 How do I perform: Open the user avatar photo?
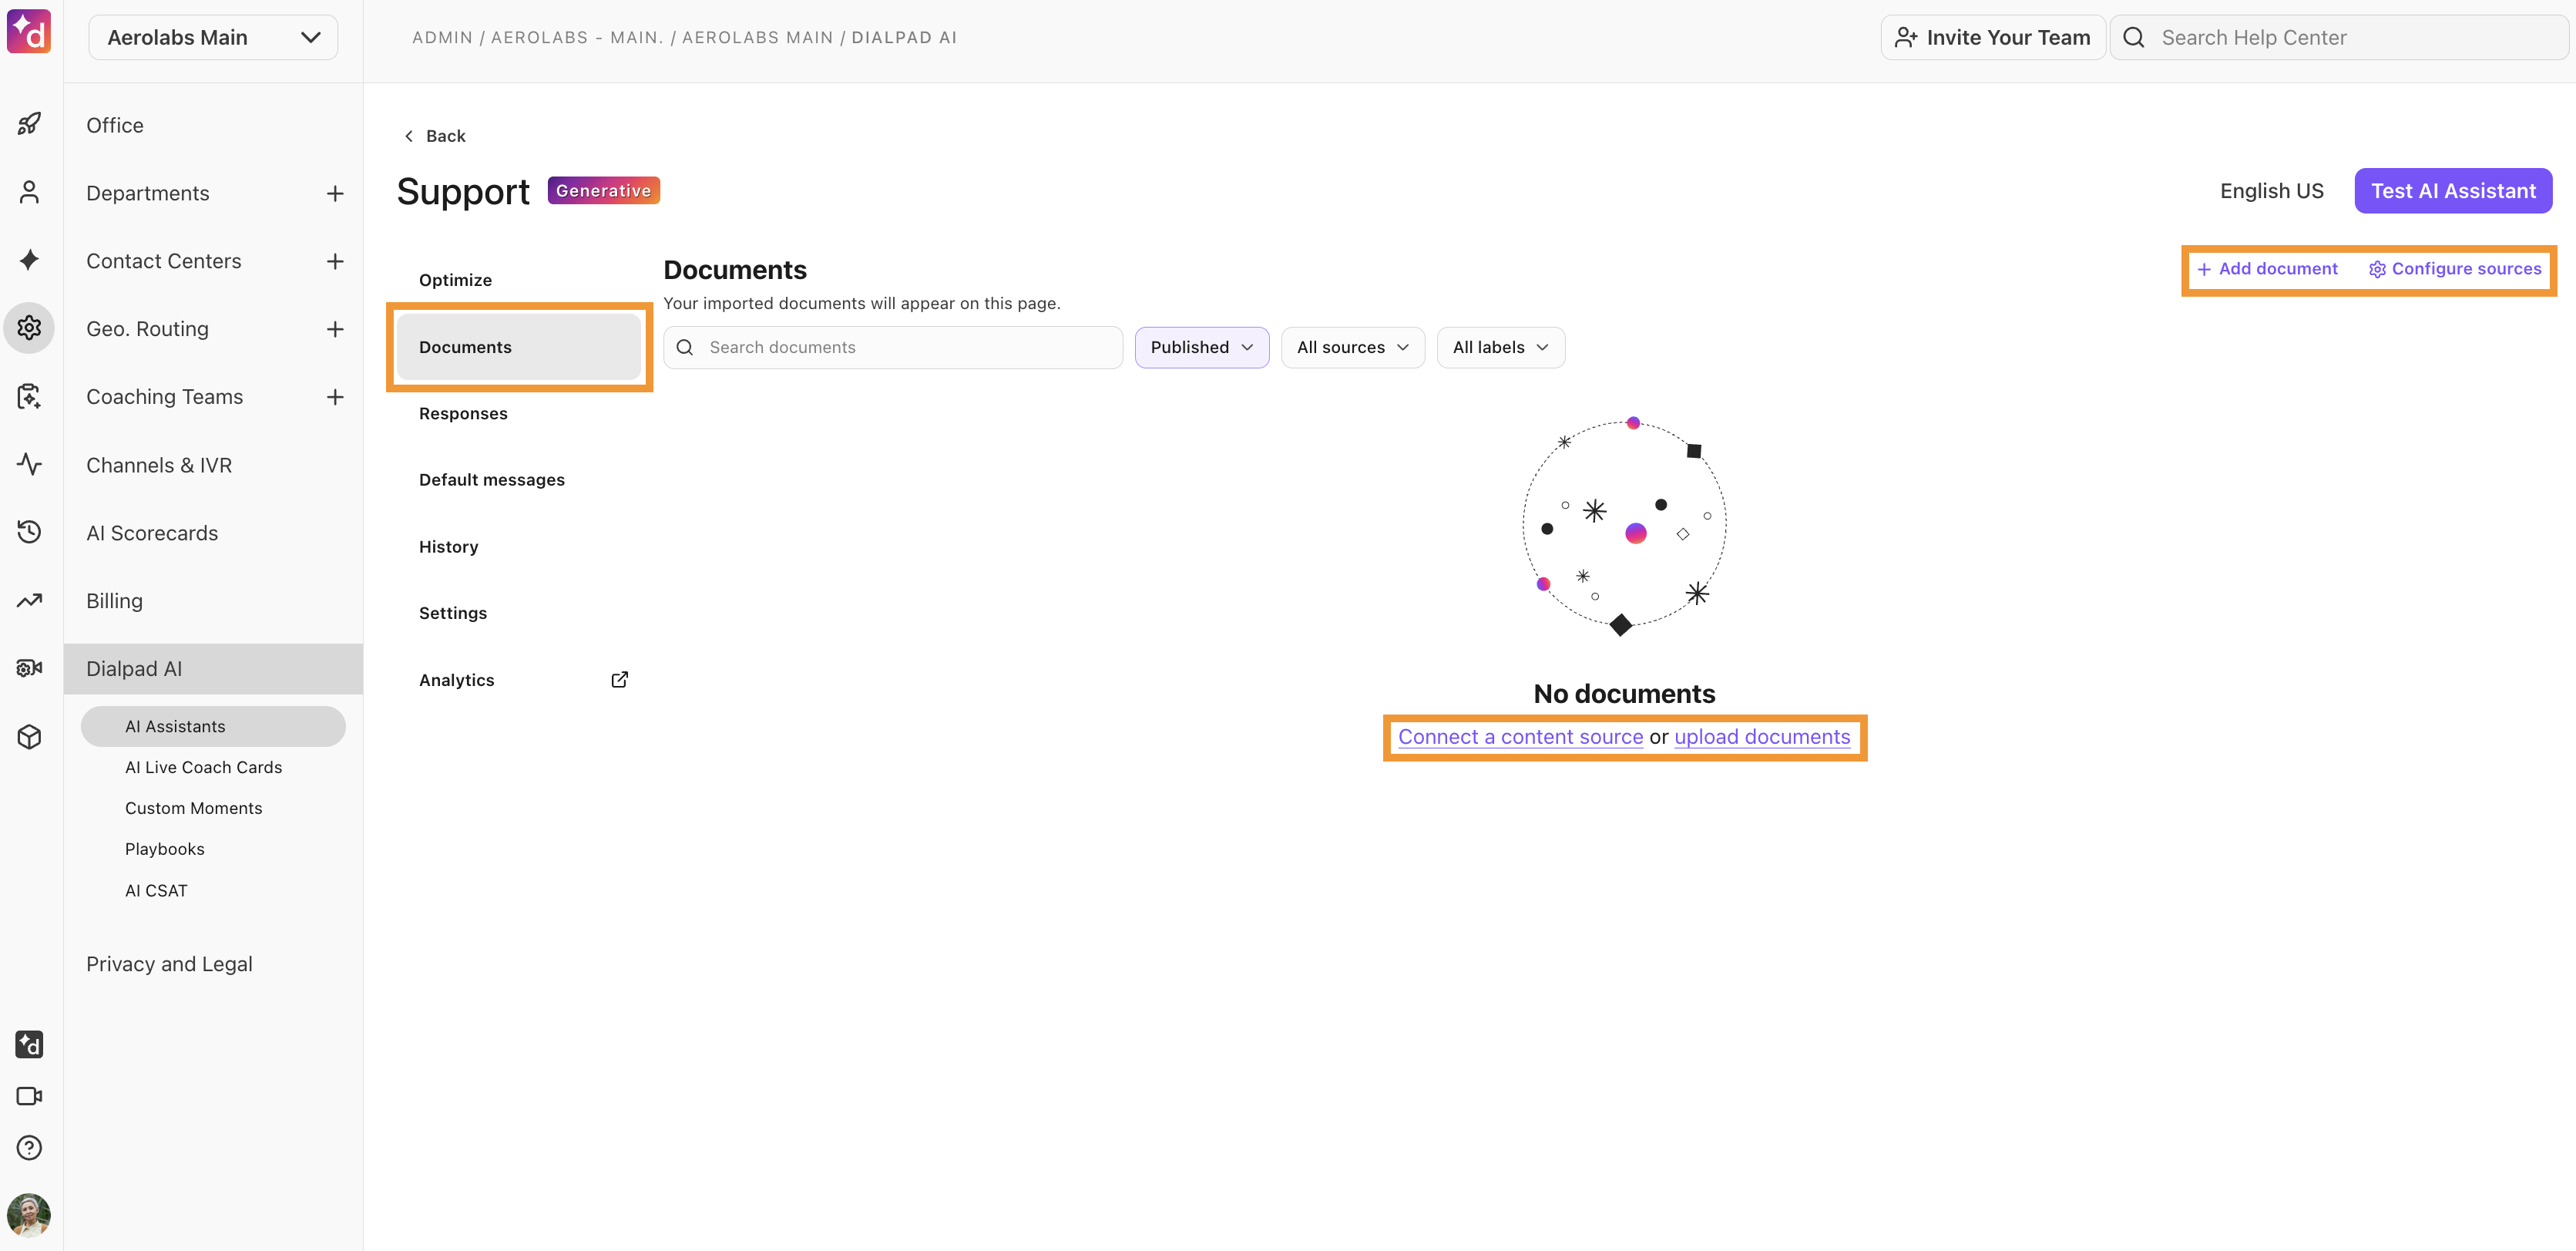click(29, 1215)
